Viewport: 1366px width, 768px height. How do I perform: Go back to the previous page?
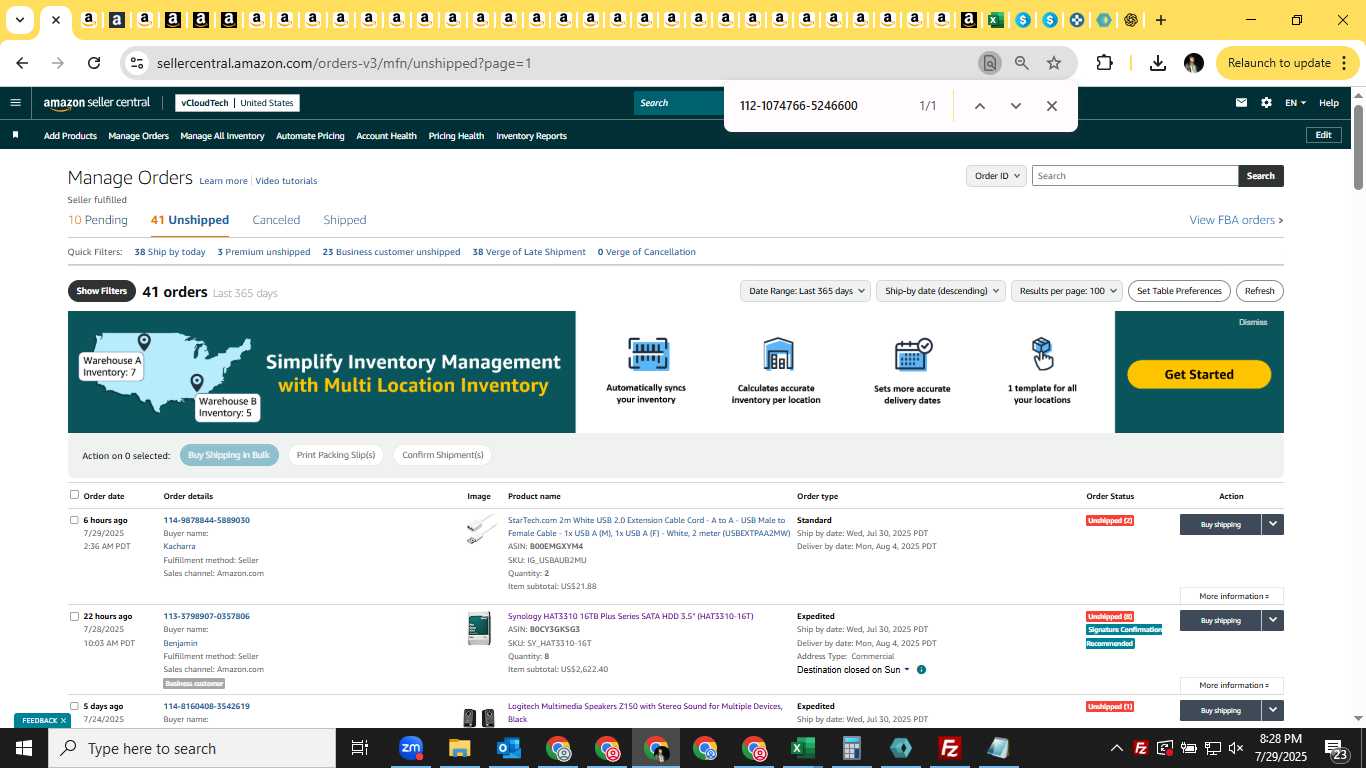pos(22,63)
